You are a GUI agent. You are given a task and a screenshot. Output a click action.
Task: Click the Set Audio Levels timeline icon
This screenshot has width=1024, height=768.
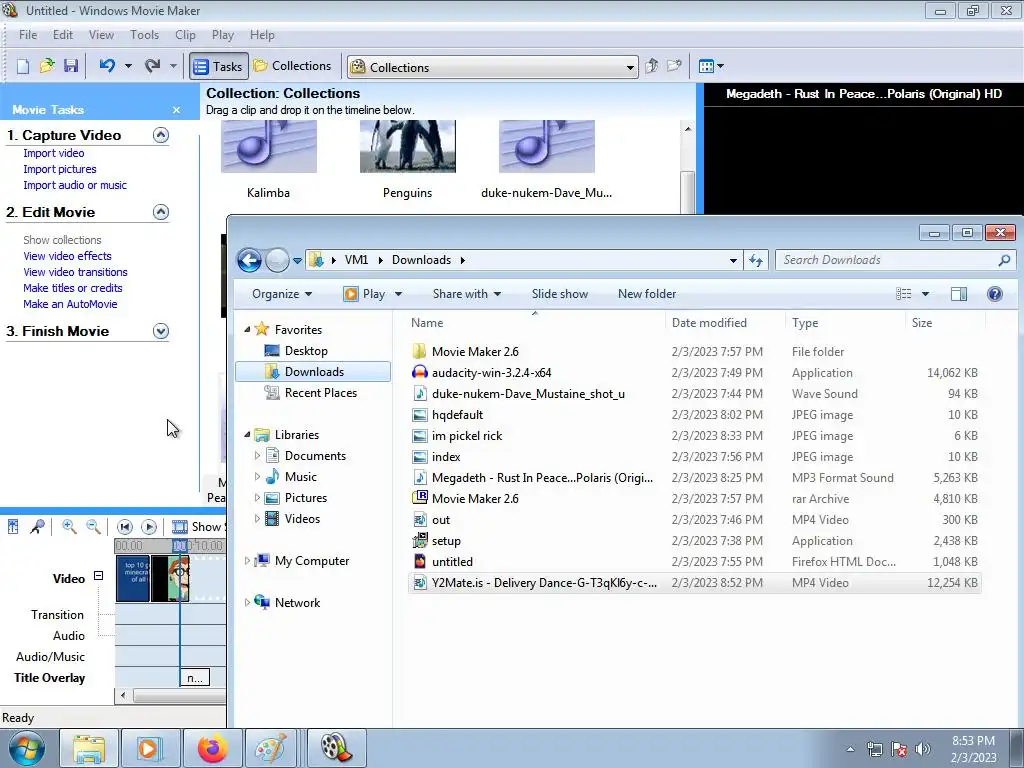point(13,526)
